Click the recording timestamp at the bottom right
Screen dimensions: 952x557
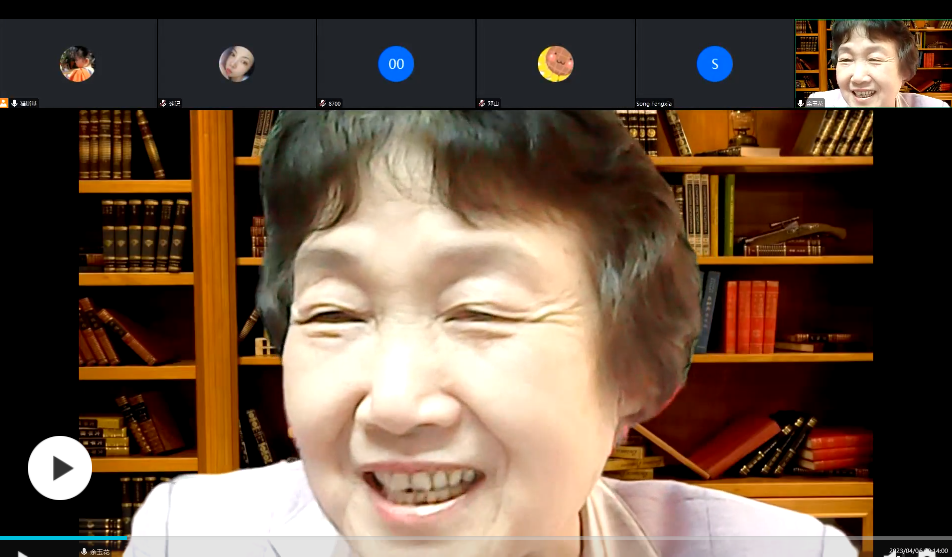(917, 551)
